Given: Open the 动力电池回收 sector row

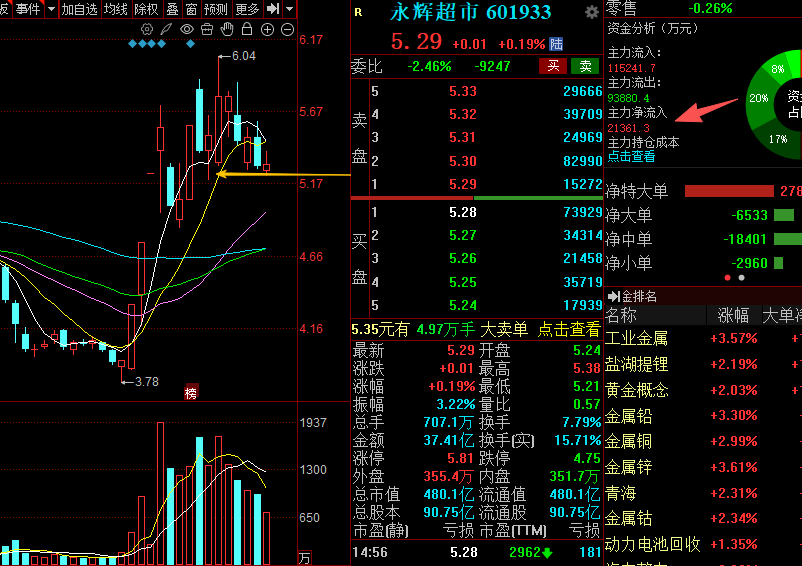Looking at the screenshot, I should tap(703, 544).
